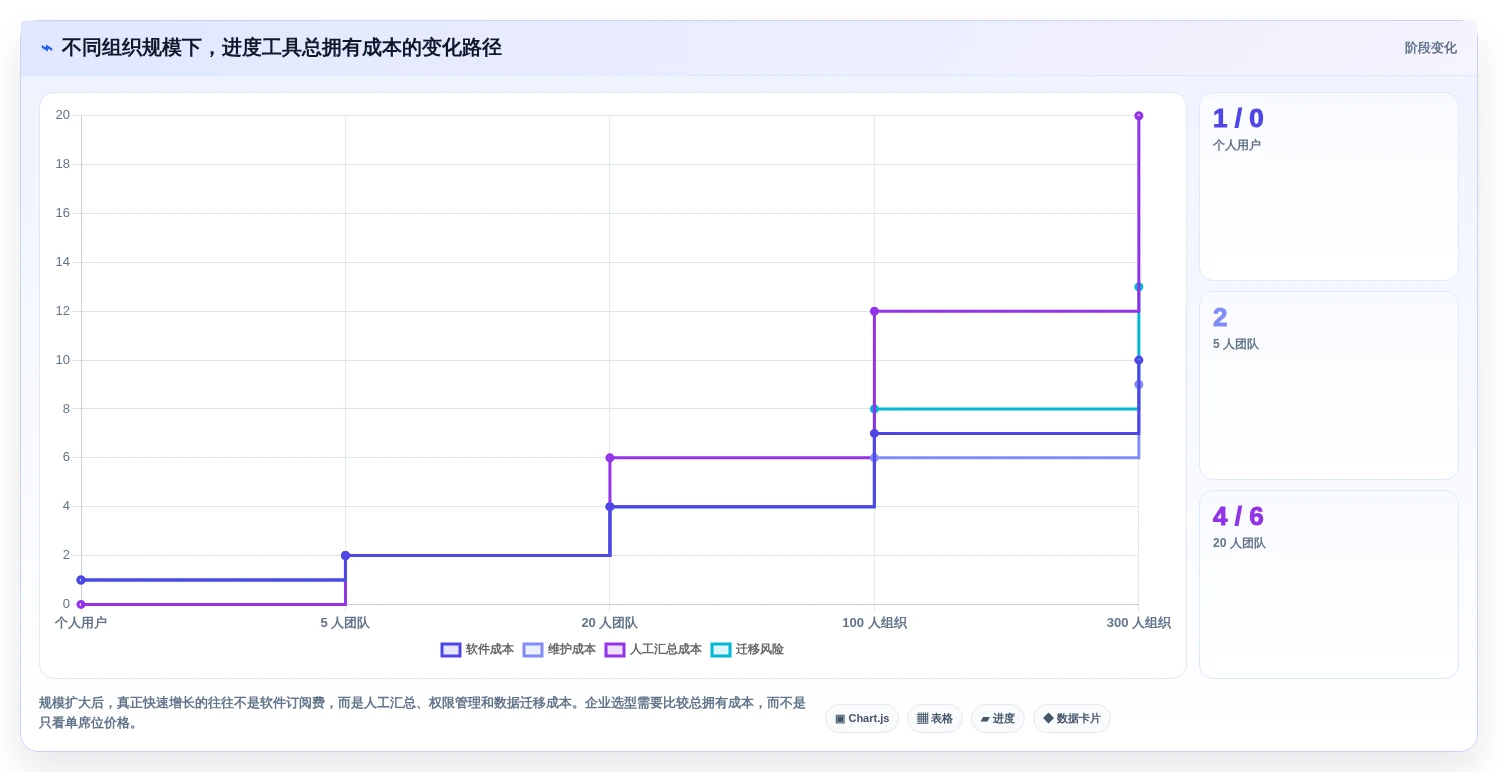The image size is (1498, 772).
Task: Open the 5 人团队 stat card
Action: (x=1329, y=386)
